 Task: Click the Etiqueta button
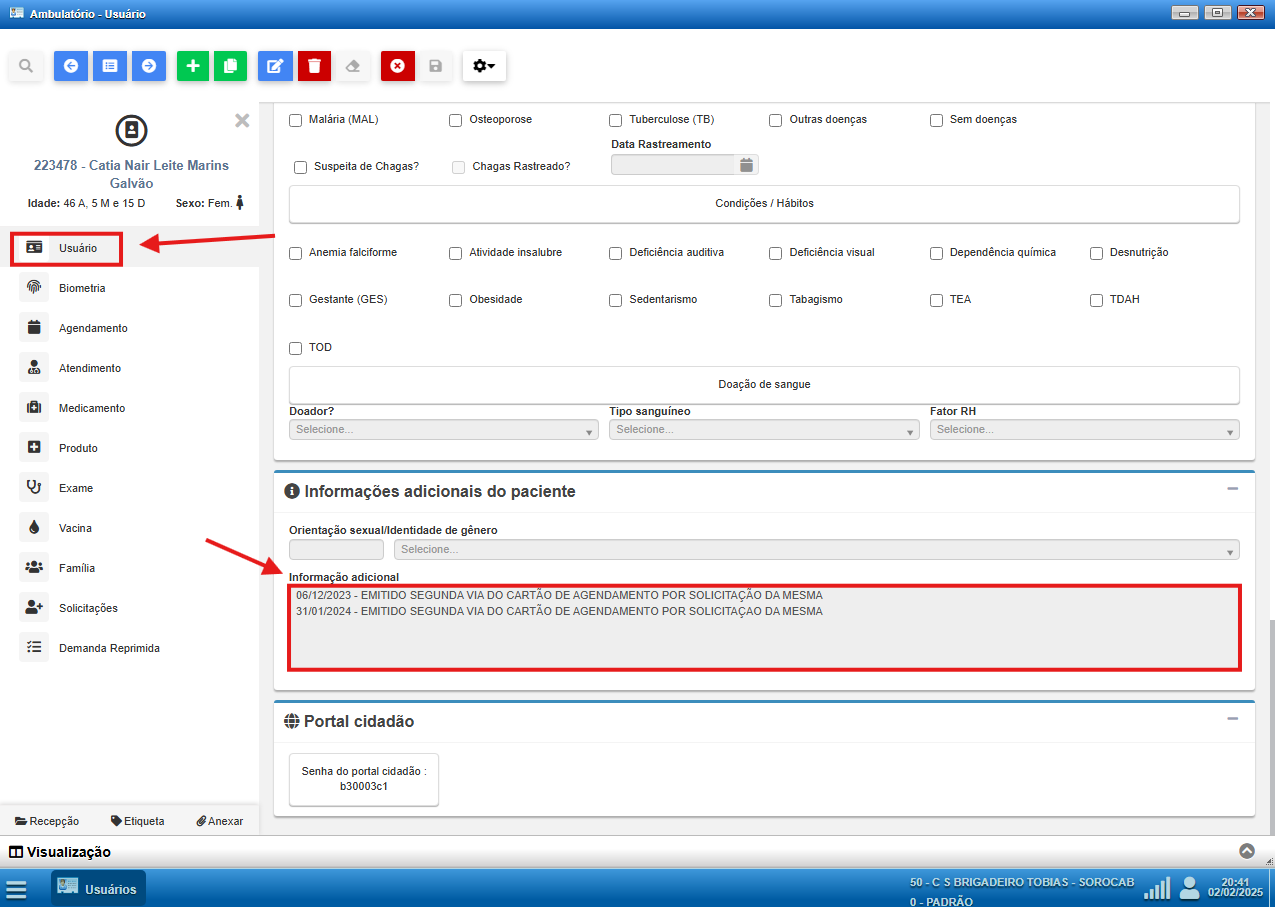tap(138, 821)
